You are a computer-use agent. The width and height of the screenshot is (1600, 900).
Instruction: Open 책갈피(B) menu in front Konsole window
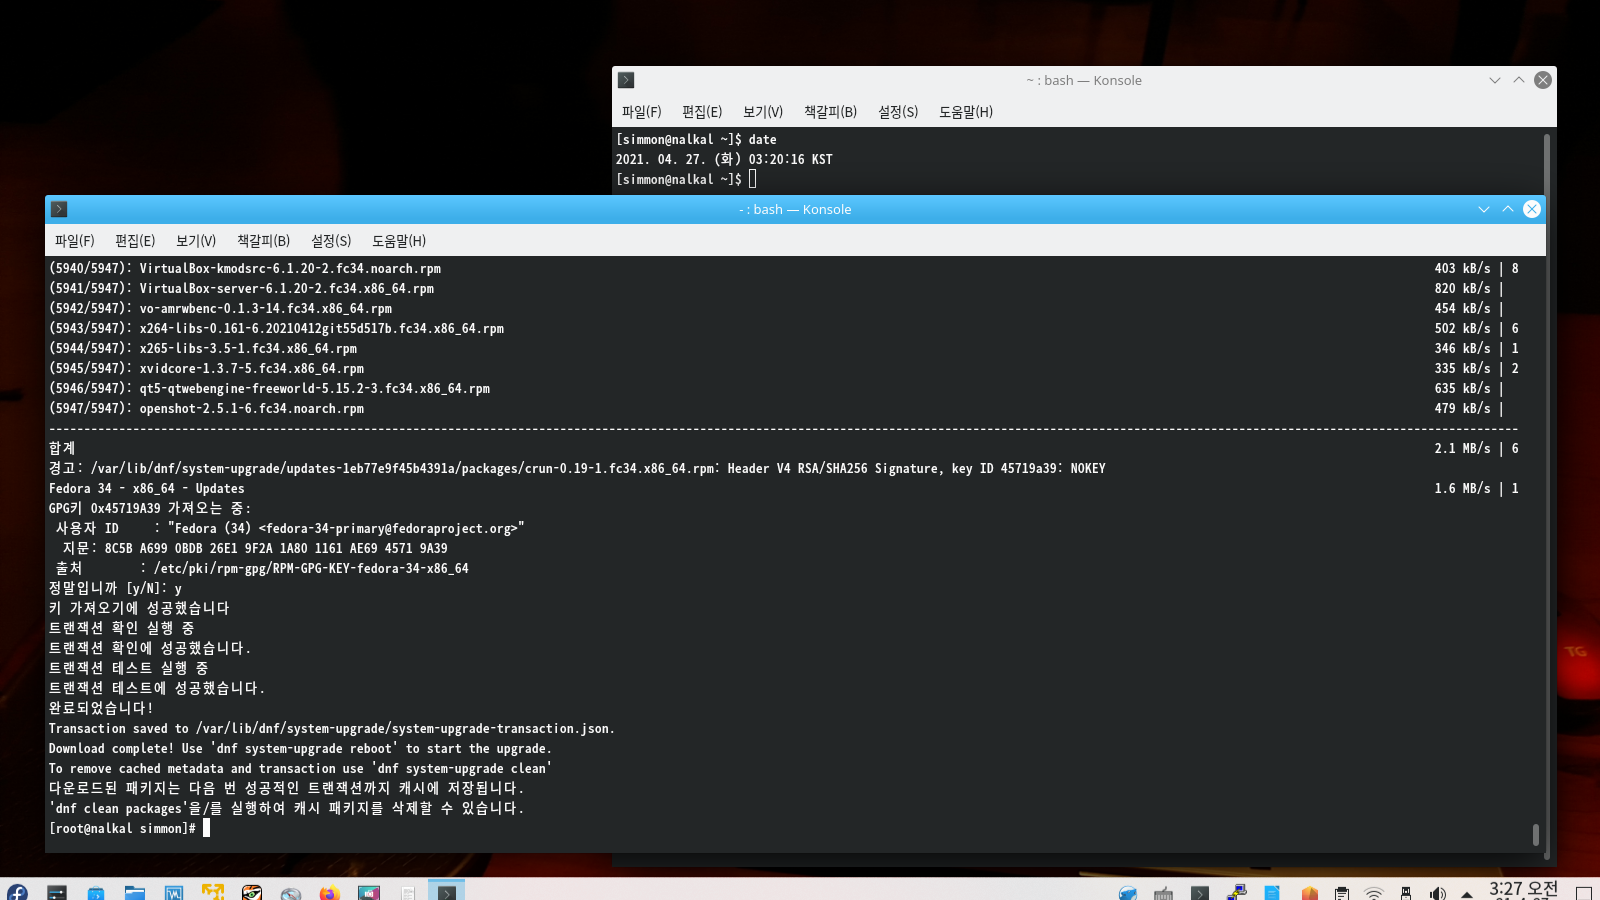(263, 241)
